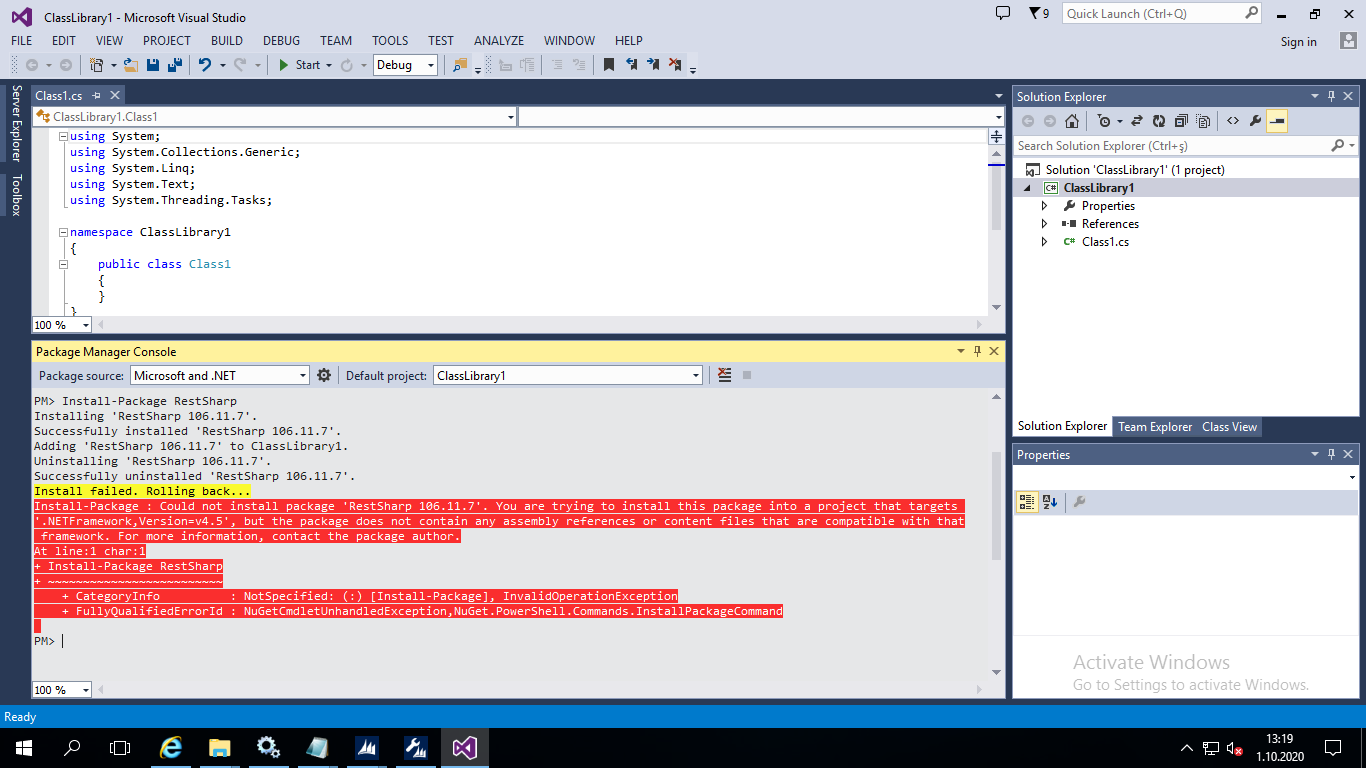
Task: Open the DEBUG menu
Action: point(281,40)
